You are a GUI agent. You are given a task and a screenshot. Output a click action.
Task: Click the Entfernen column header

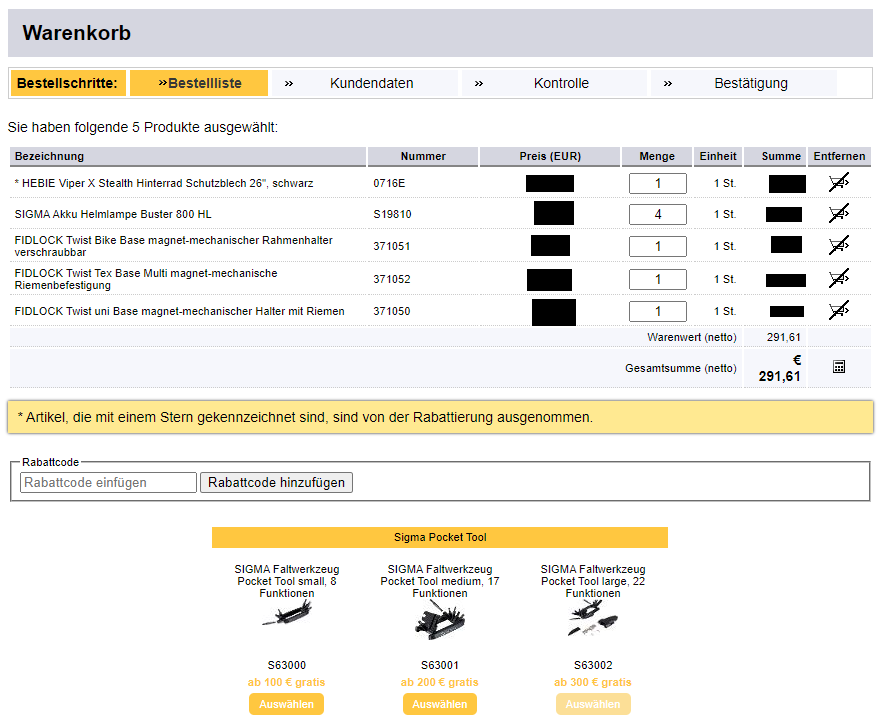tap(839, 156)
